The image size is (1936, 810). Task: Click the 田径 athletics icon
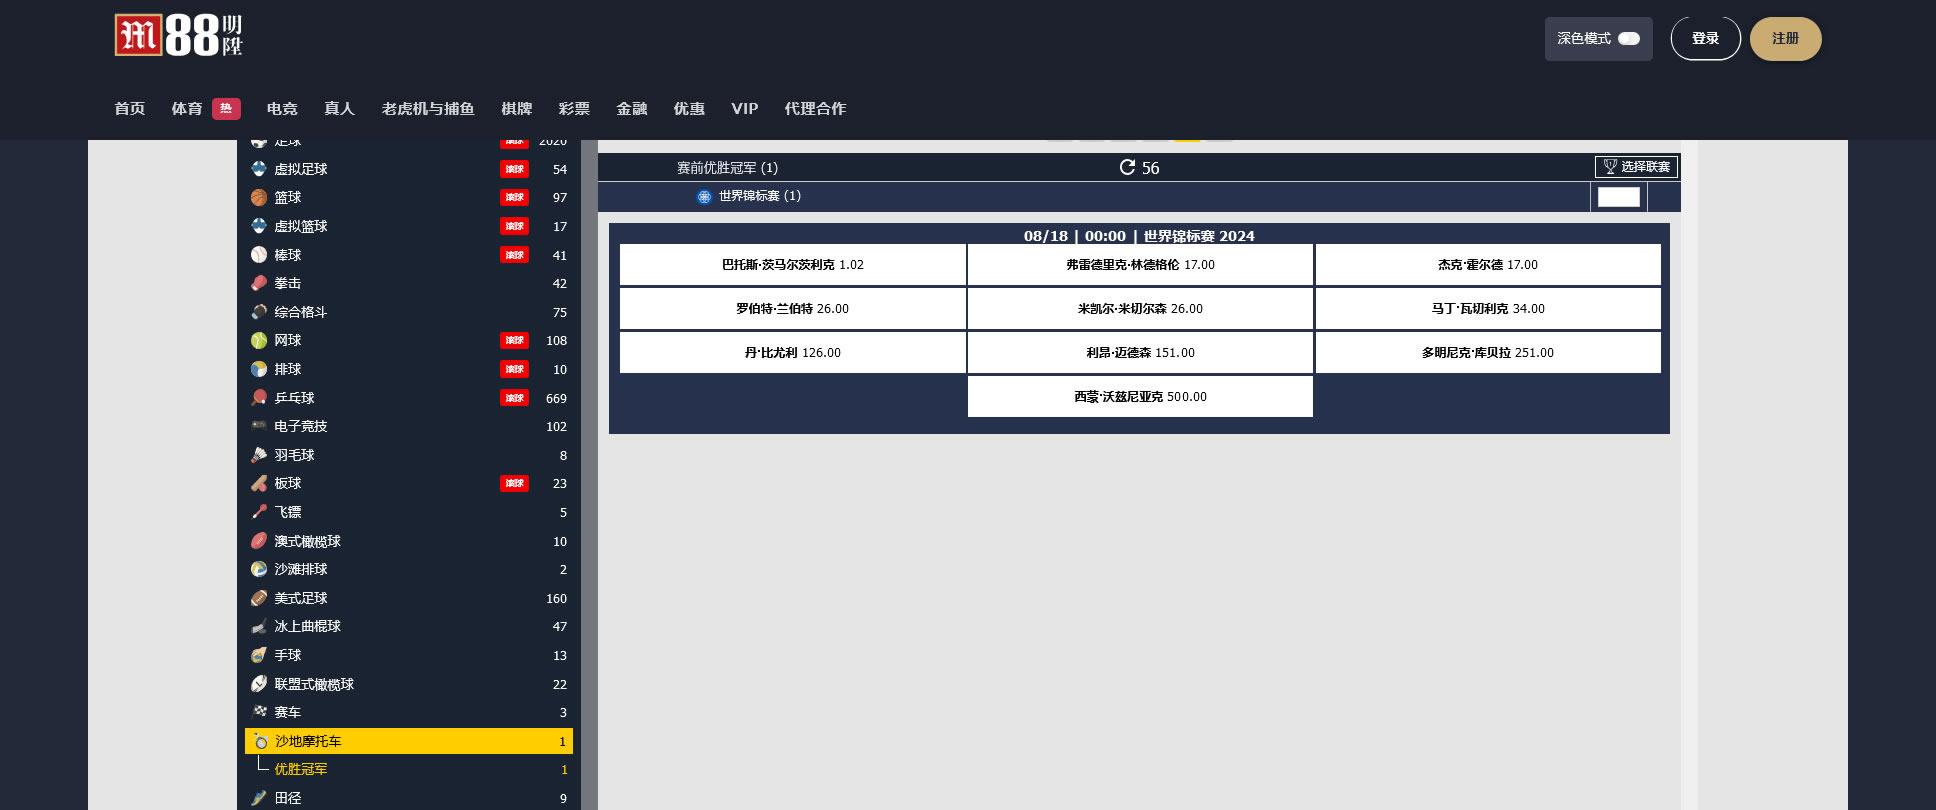pos(259,798)
